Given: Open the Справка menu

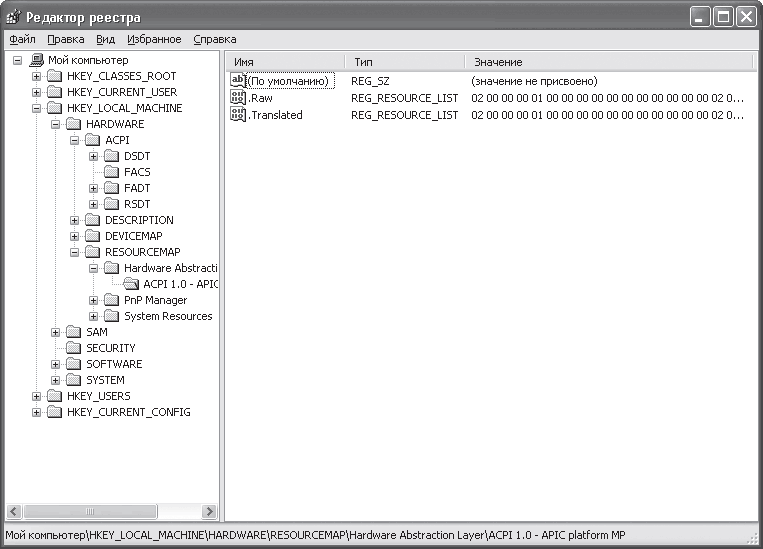Looking at the screenshot, I should click(215, 39).
